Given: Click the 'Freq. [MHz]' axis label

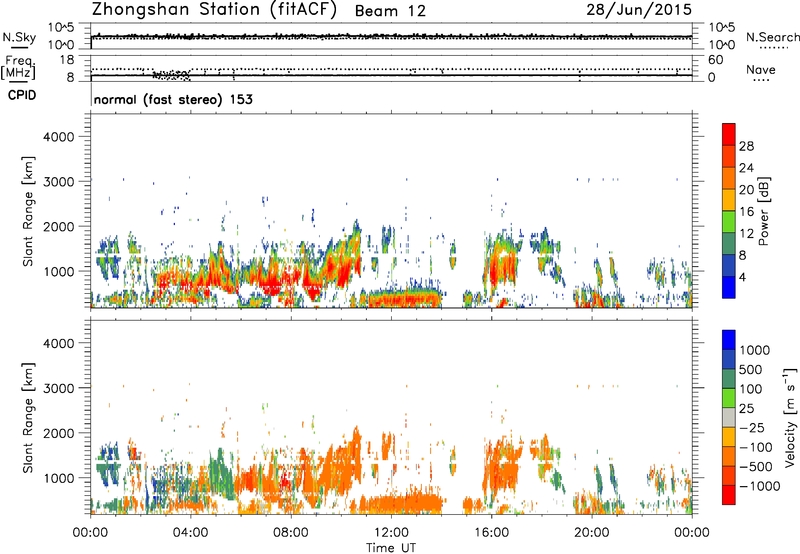Looking at the screenshot, I should pos(18,68).
